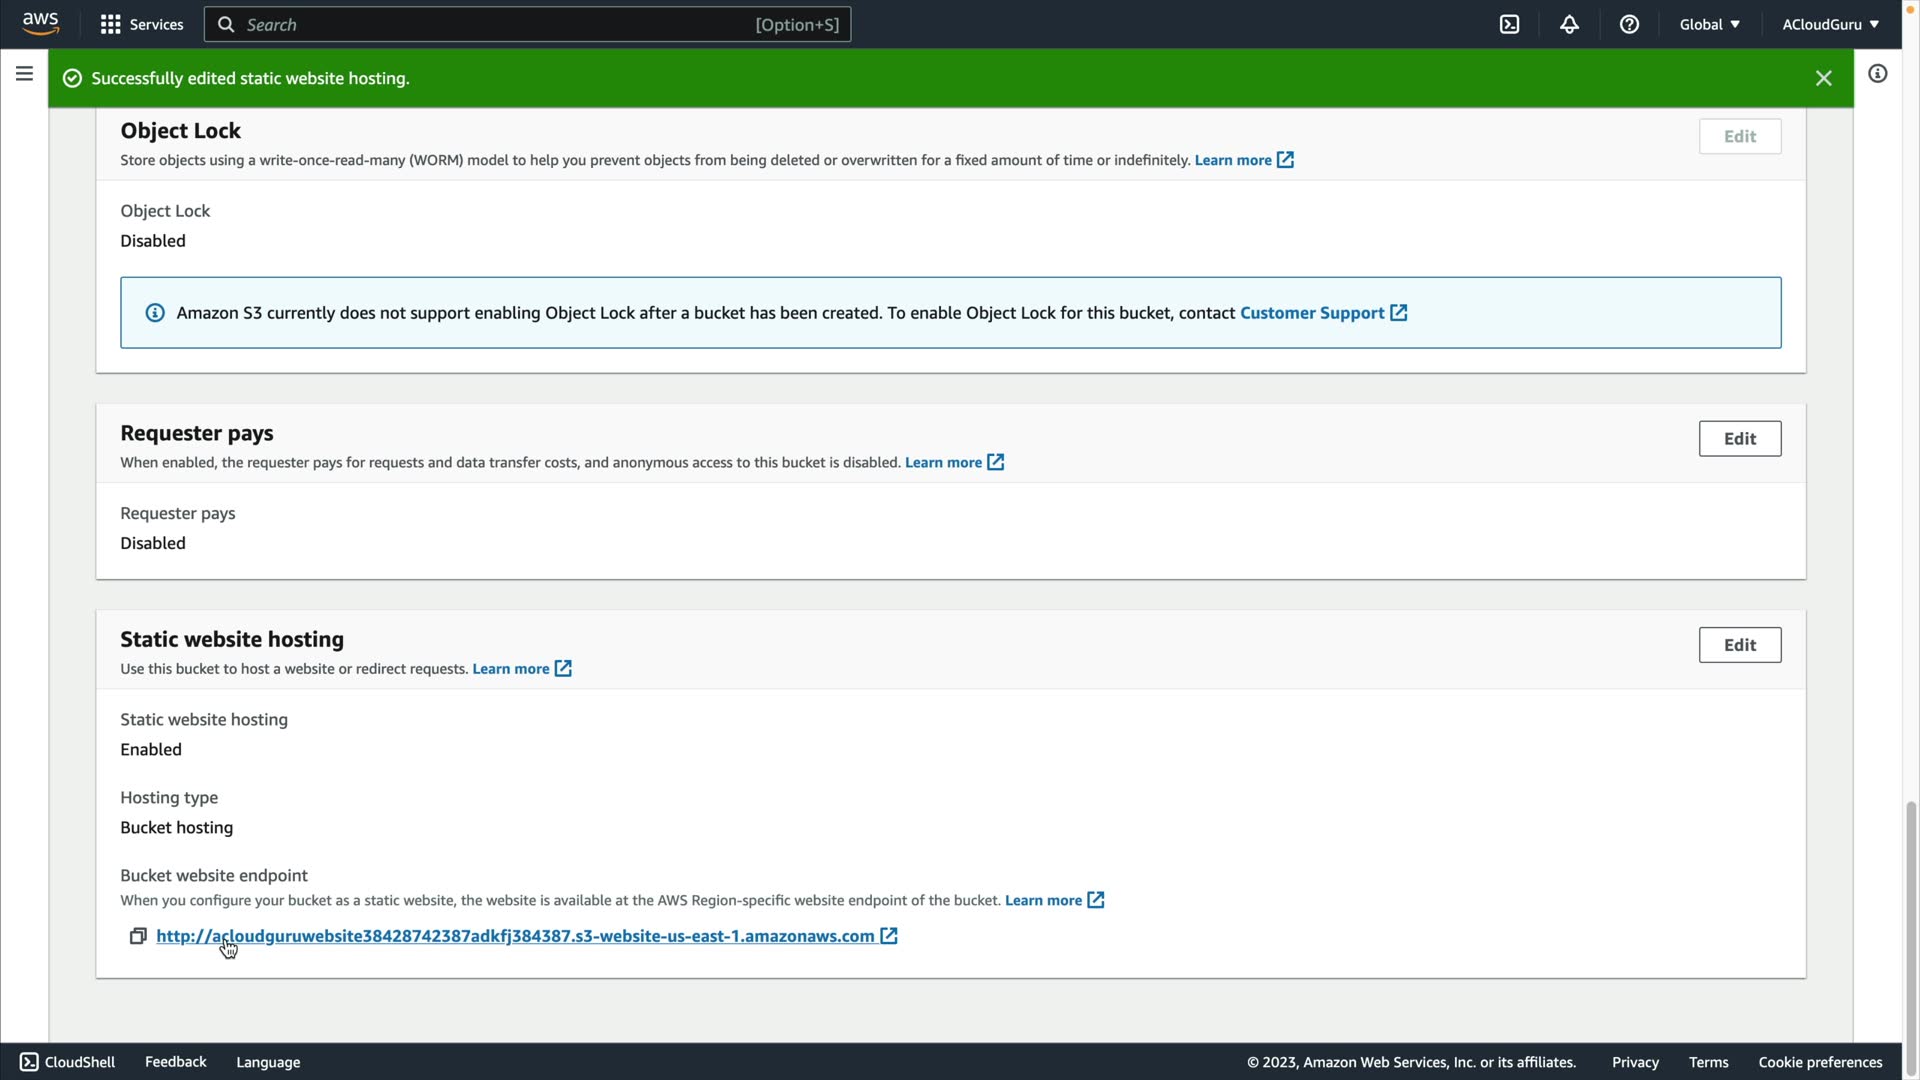The image size is (1920, 1080).
Task: Click Edit for Requester pays
Action: [x=1739, y=439]
